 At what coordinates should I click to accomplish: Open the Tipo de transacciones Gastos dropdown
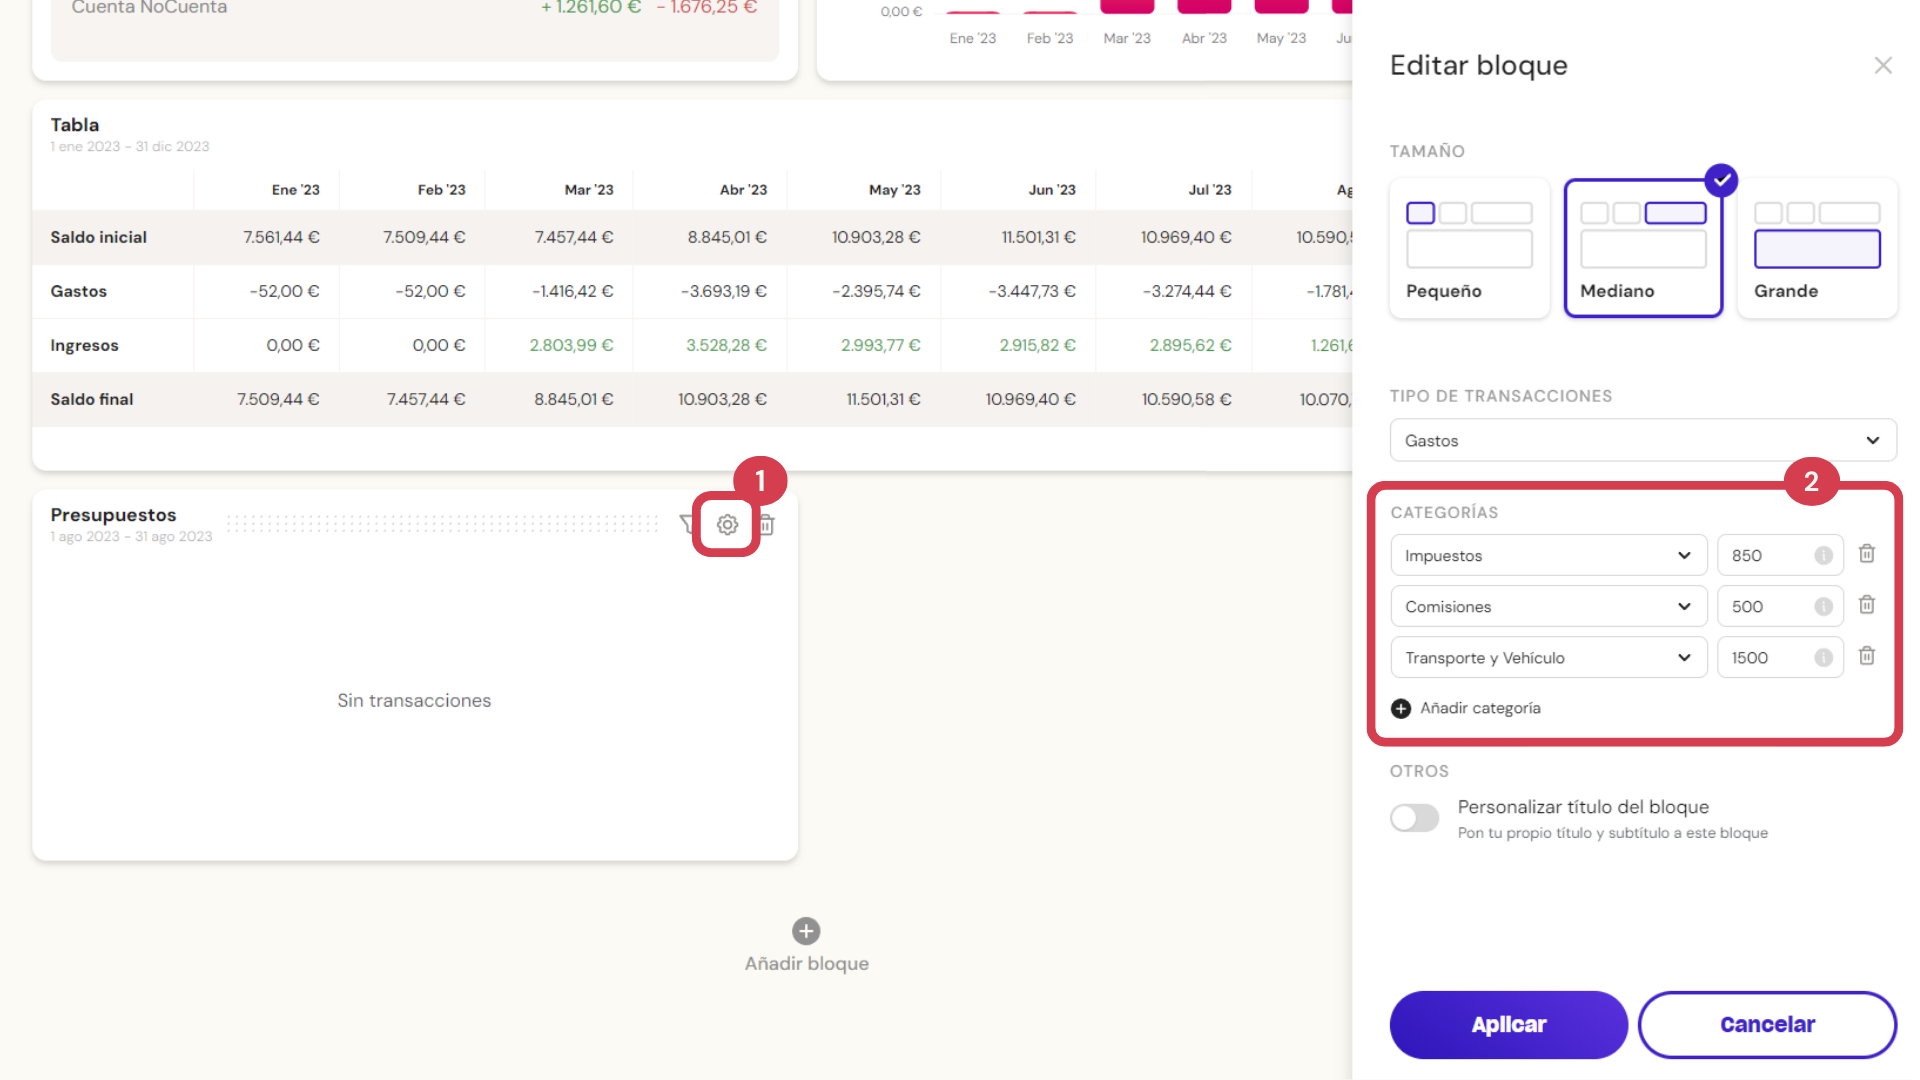pyautogui.click(x=1642, y=440)
